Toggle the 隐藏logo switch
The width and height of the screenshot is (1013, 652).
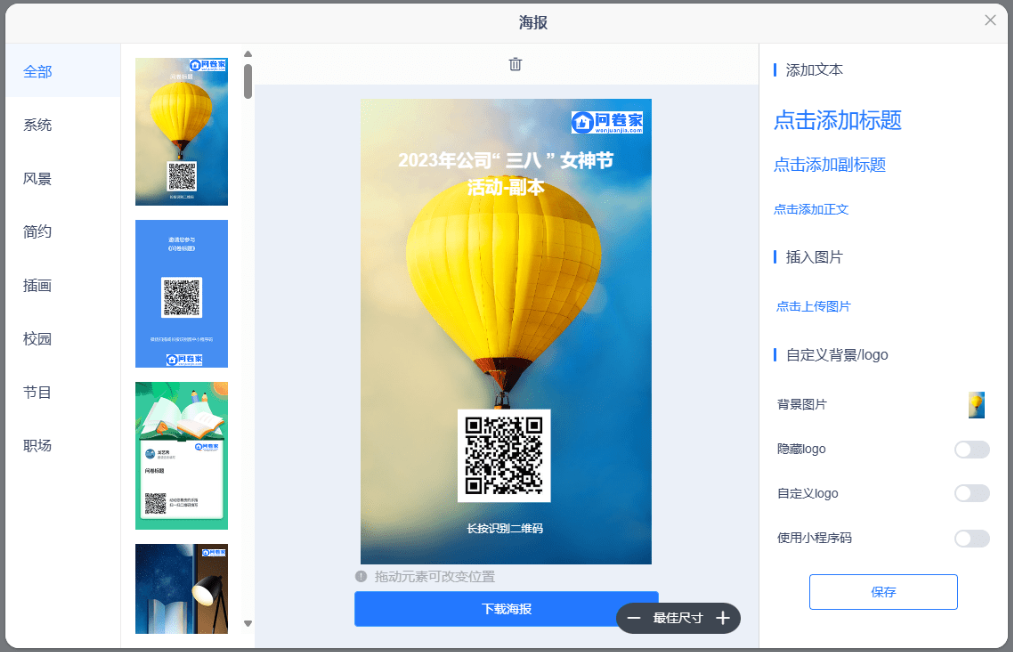(x=972, y=450)
